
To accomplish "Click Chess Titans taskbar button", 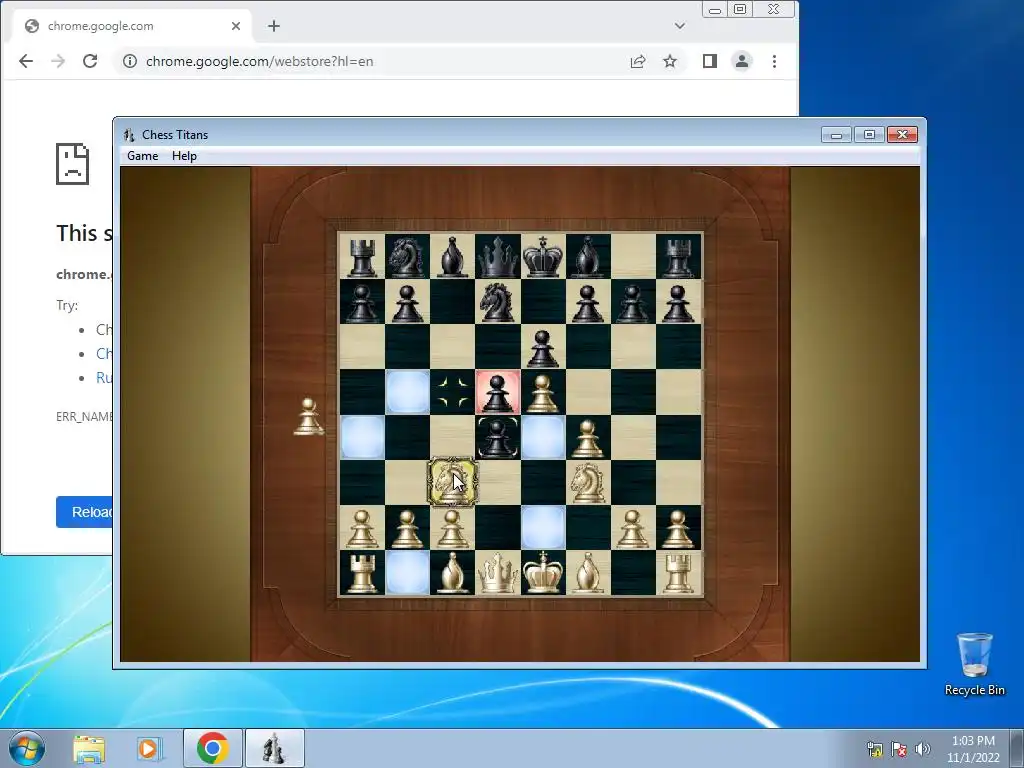I will (x=274, y=748).
